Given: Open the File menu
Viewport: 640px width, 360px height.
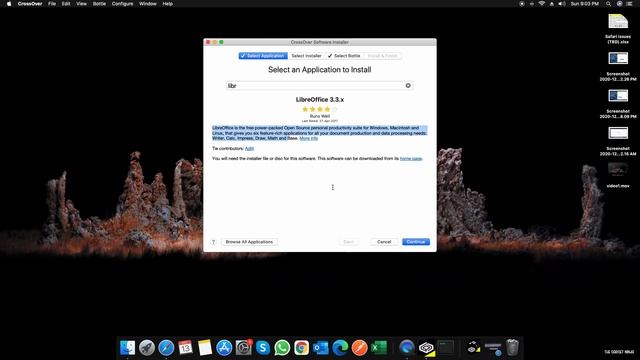Looking at the screenshot, I should [52, 4].
